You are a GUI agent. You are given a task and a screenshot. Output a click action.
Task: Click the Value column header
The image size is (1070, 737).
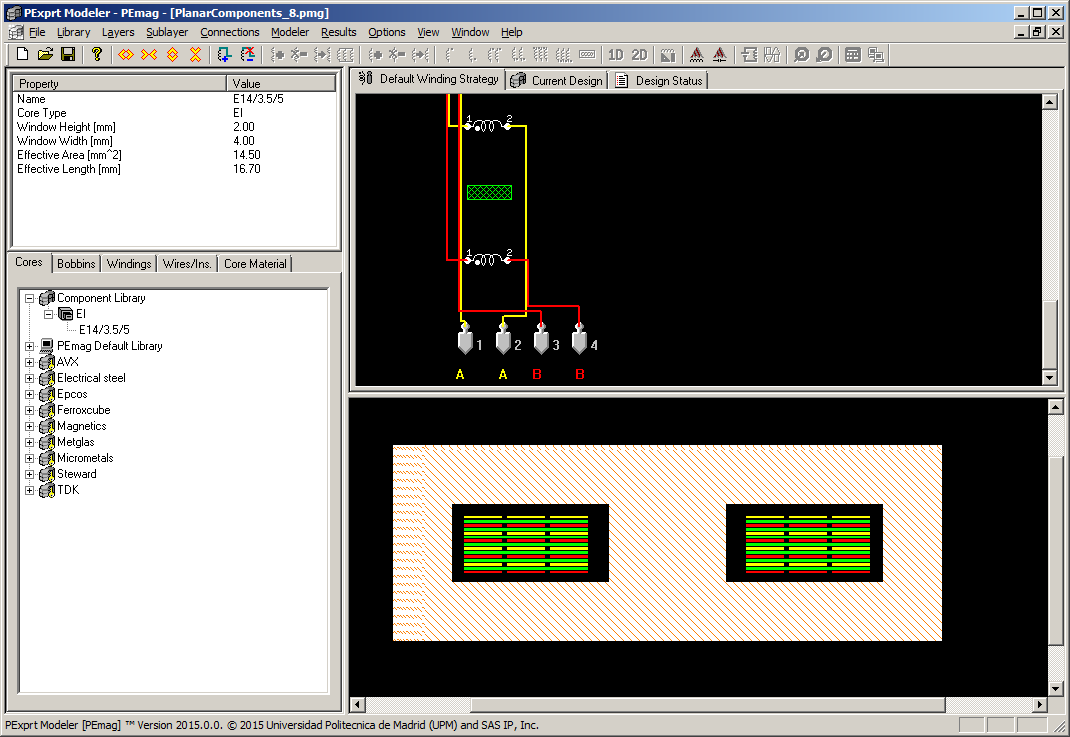281,83
